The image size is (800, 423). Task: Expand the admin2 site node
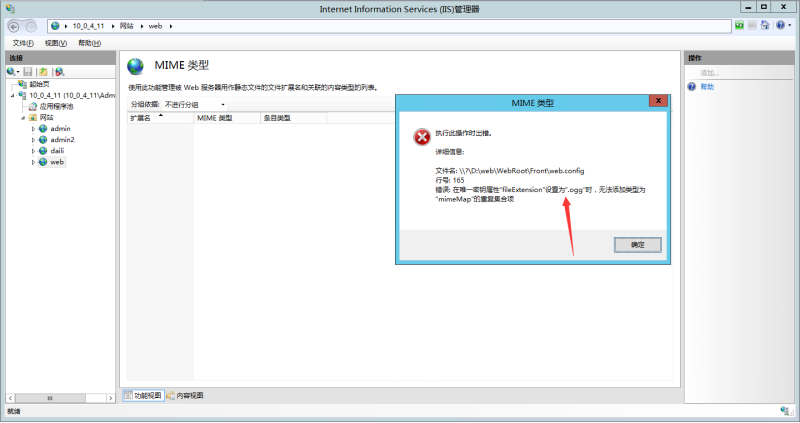(x=34, y=140)
